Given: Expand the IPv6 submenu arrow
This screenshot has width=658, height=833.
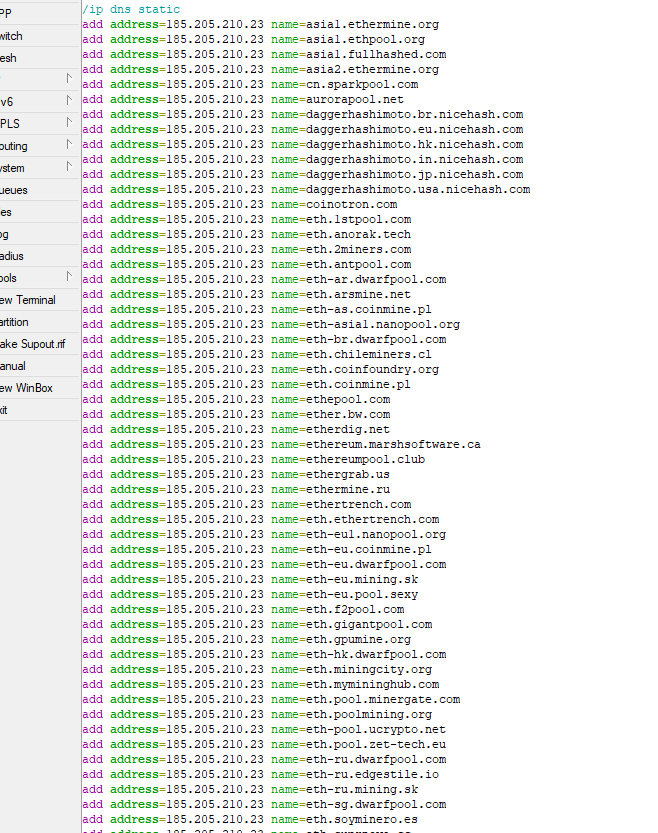Looking at the screenshot, I should click(x=69, y=100).
